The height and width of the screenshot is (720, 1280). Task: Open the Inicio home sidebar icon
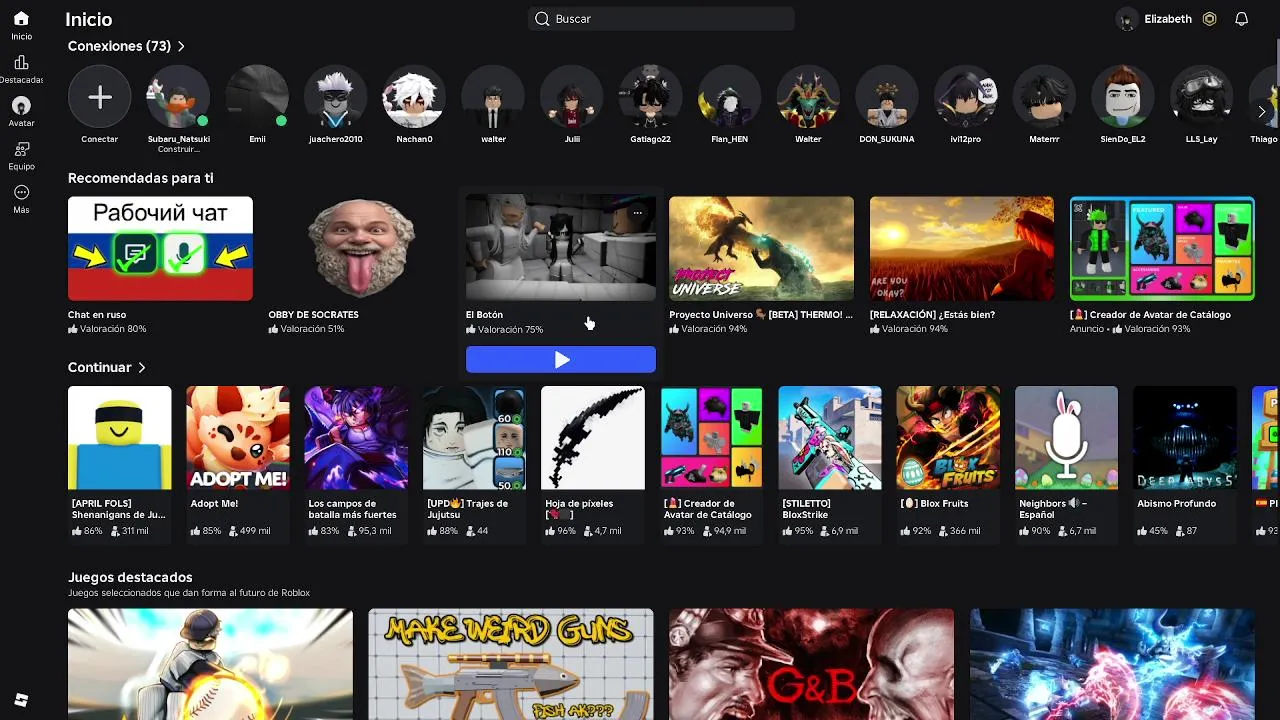tap(21, 19)
